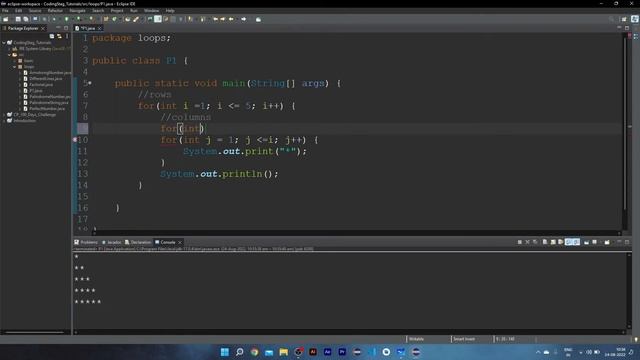Click the New file toolbar icon
The height and width of the screenshot is (360, 640).
6,19
